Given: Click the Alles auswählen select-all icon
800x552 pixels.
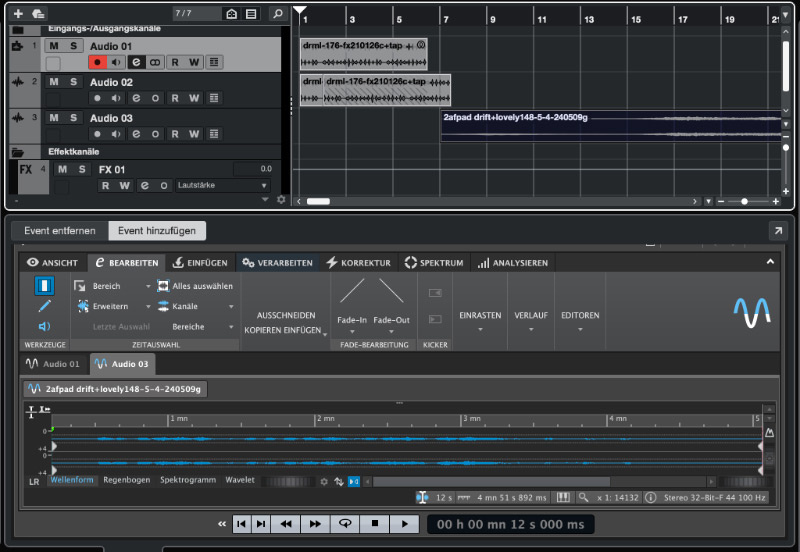Looking at the screenshot, I should click(x=163, y=286).
